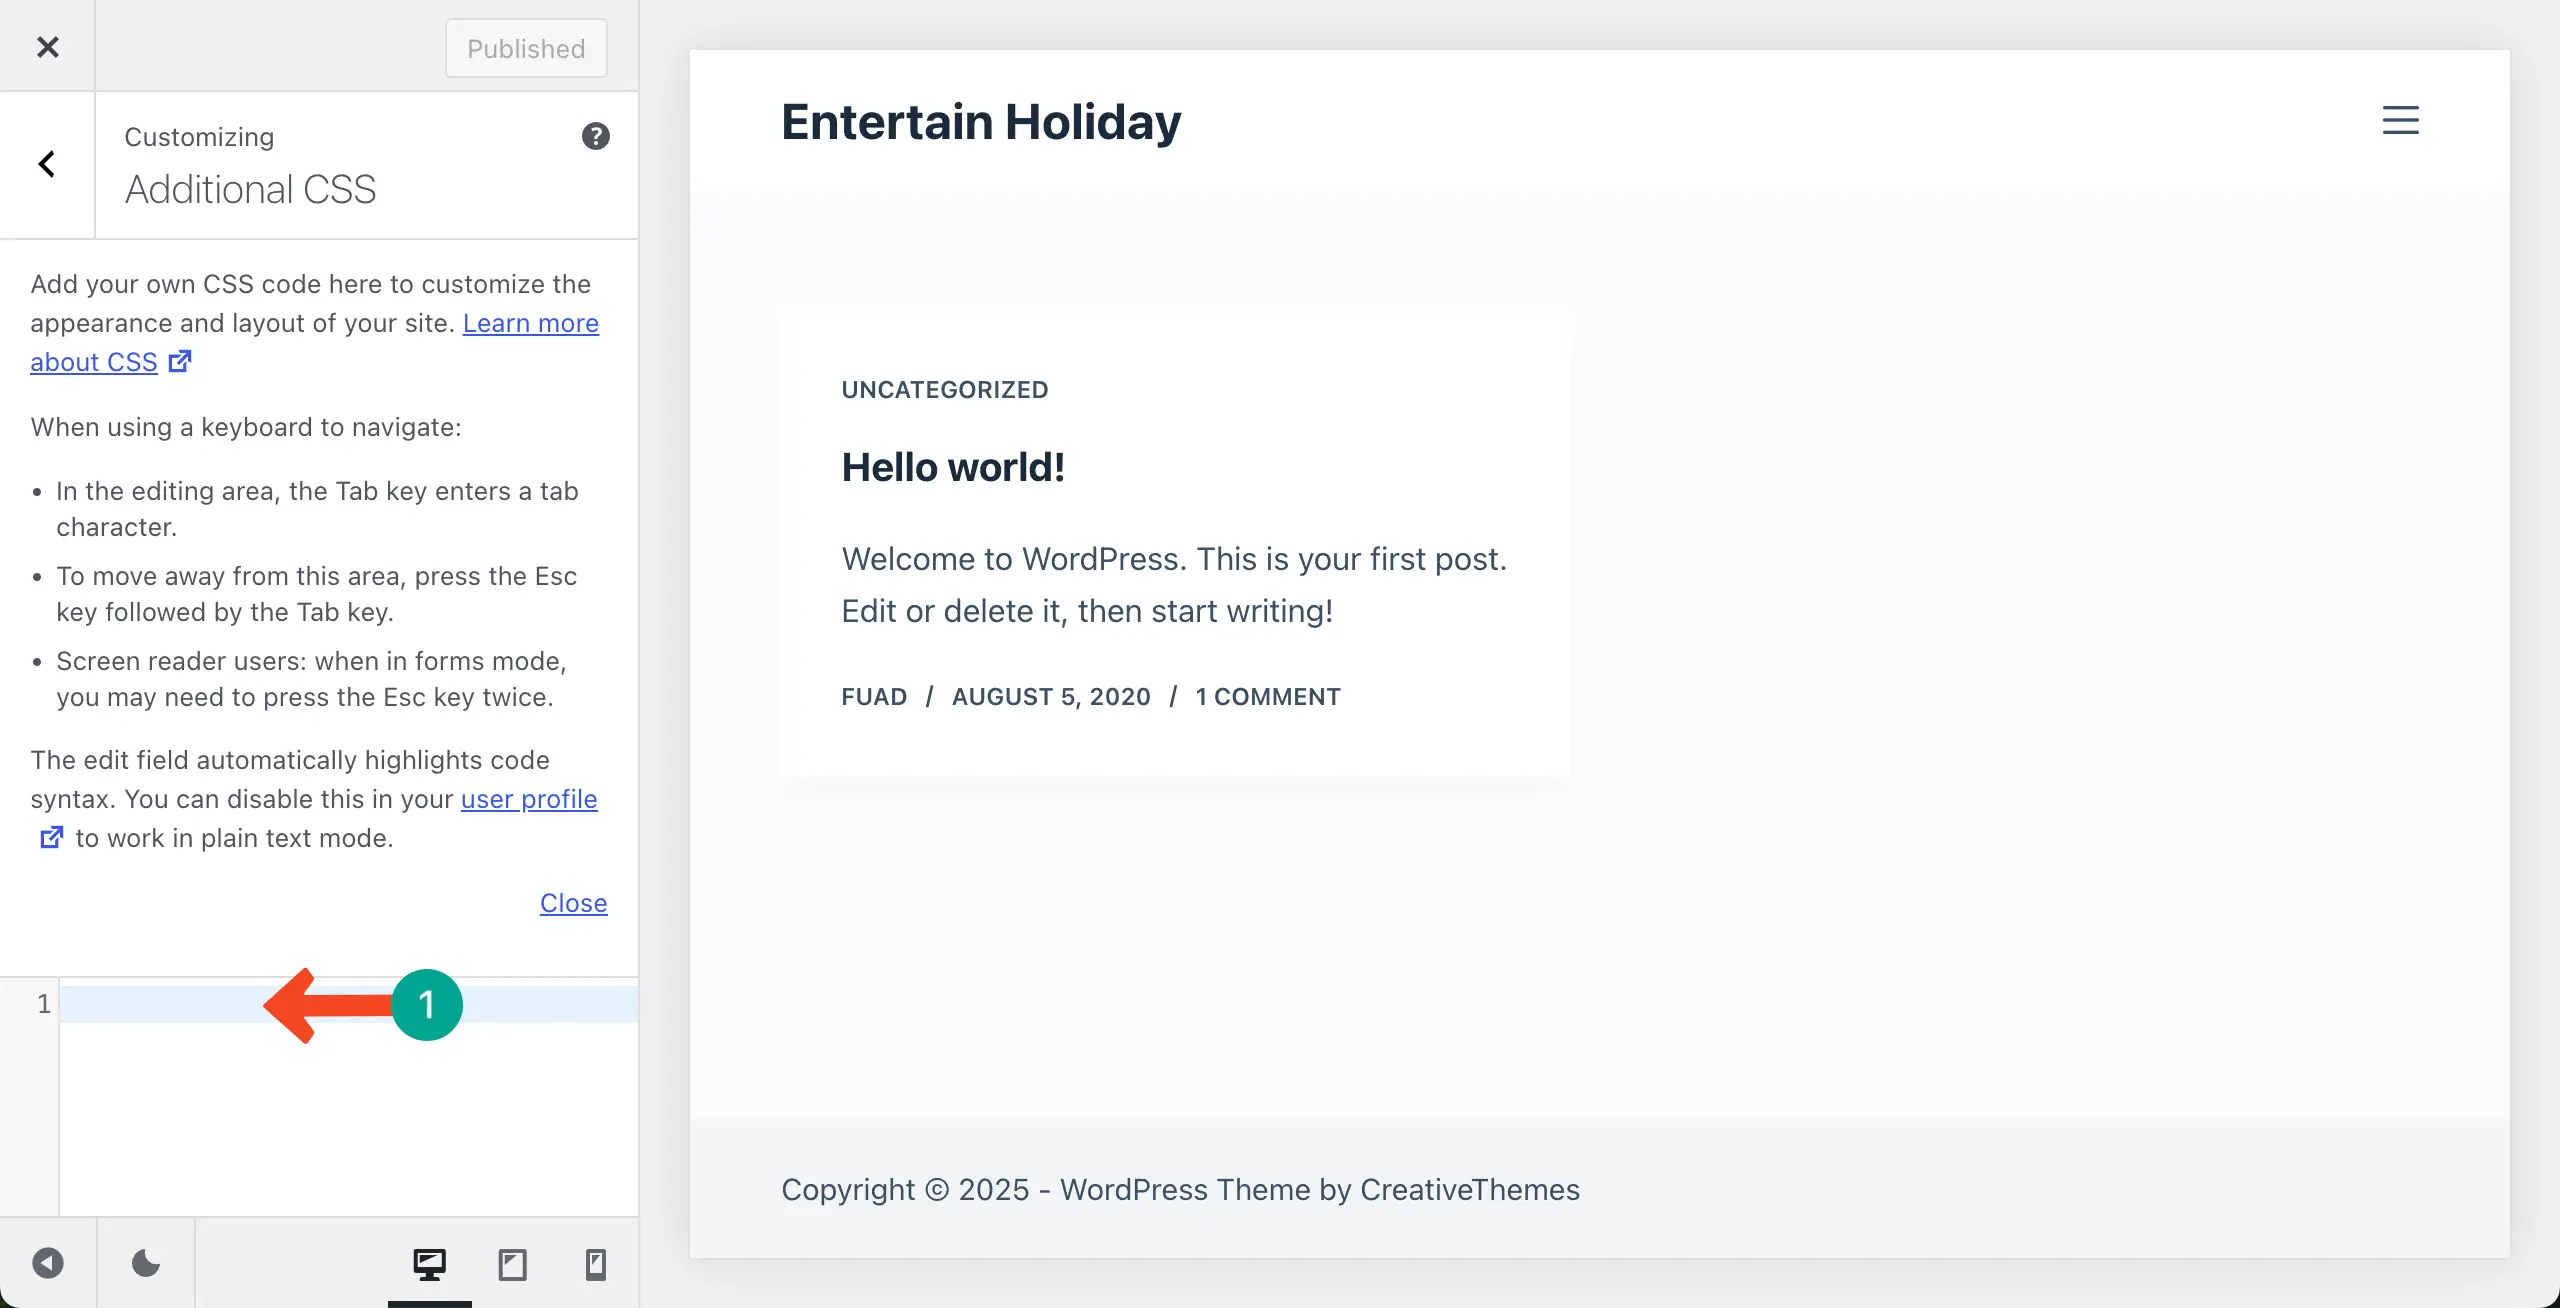The image size is (2560, 1308).
Task: View the post's 1 Comment
Action: pos(1266,696)
